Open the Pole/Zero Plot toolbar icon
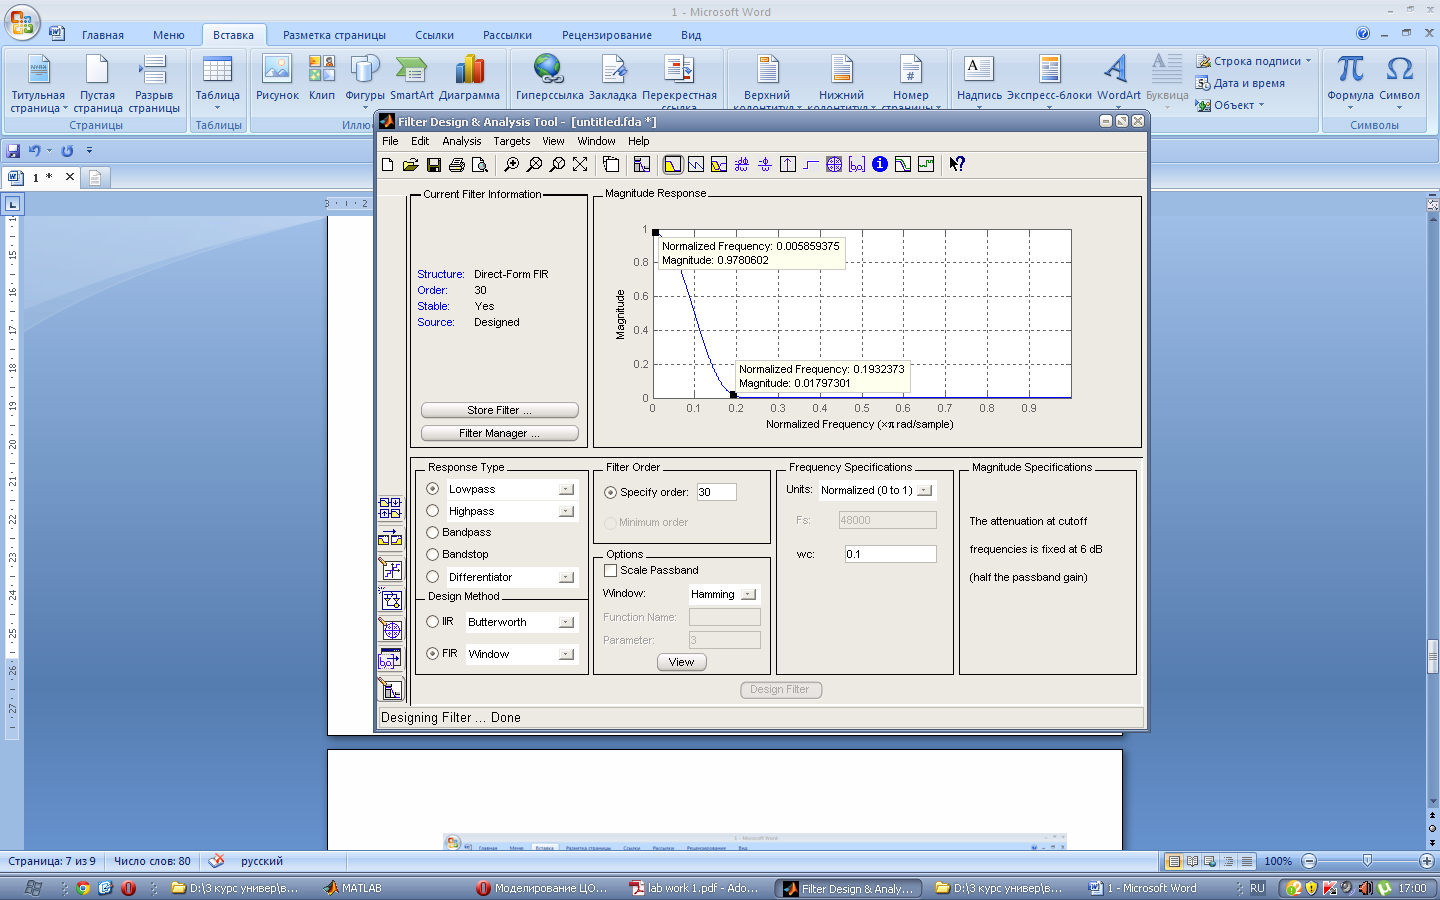The height and width of the screenshot is (900, 1440). pyautogui.click(x=834, y=164)
